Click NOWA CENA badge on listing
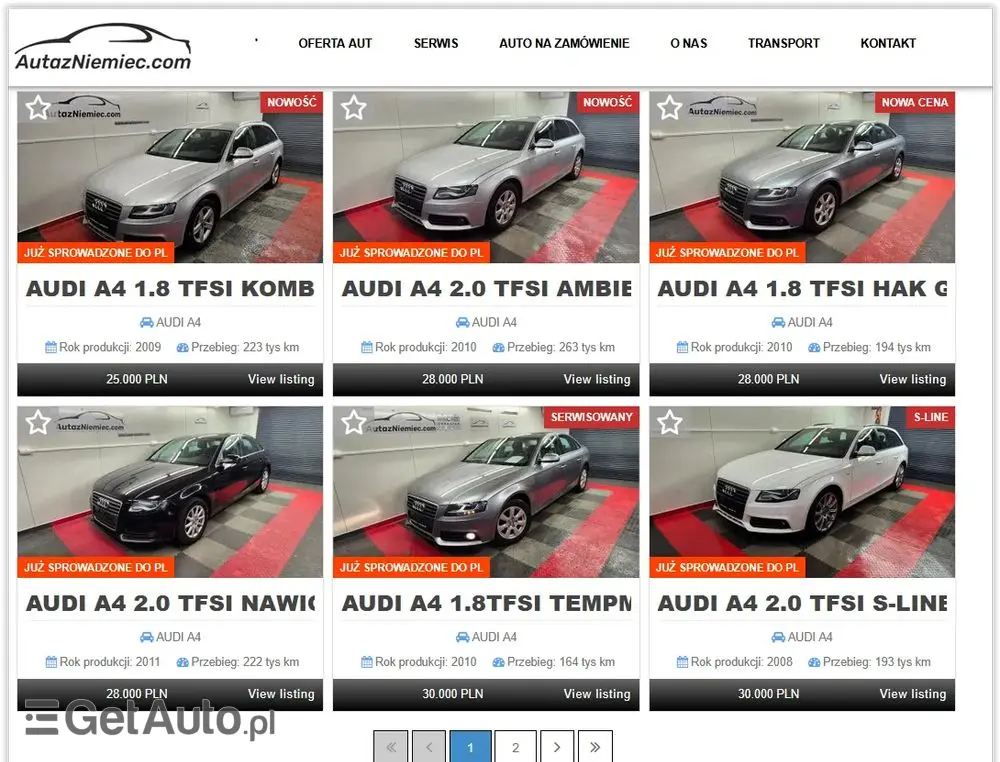Image resolution: width=1000 pixels, height=762 pixels. (x=915, y=103)
